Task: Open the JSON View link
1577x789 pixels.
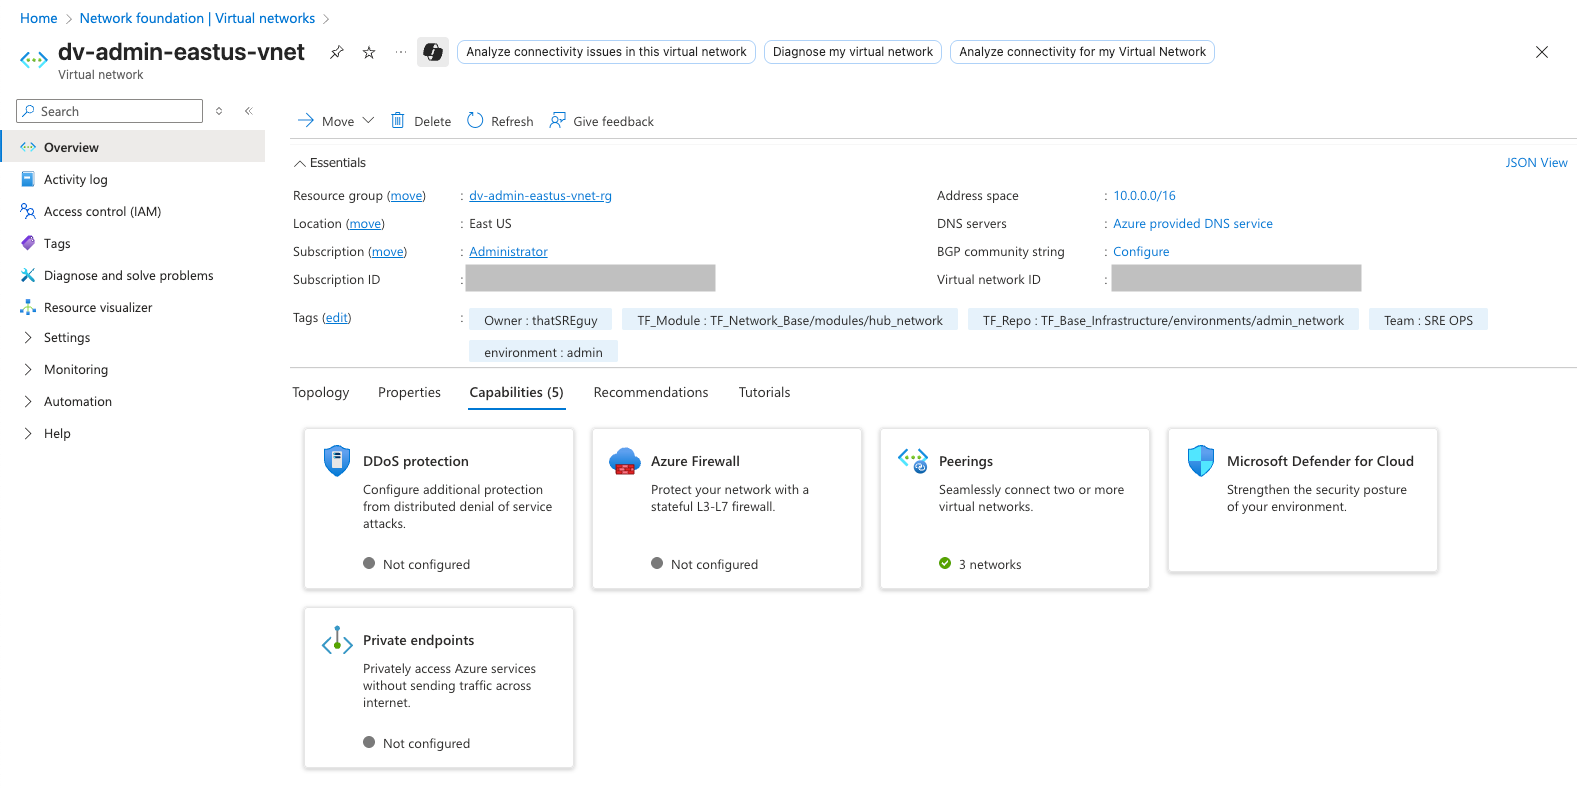Action: point(1536,163)
